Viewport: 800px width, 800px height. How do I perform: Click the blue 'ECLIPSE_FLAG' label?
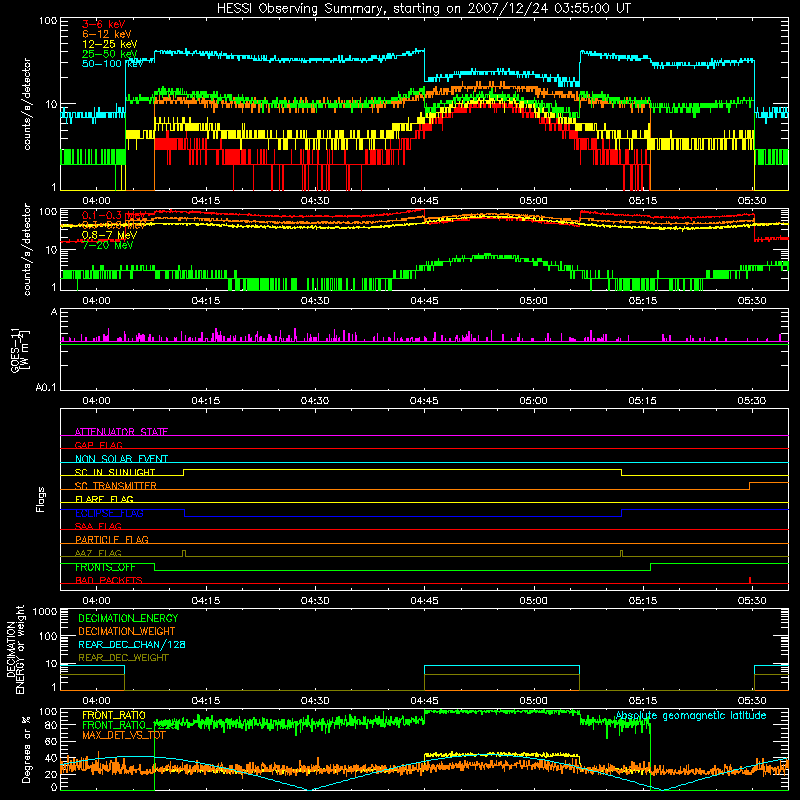click(x=109, y=513)
